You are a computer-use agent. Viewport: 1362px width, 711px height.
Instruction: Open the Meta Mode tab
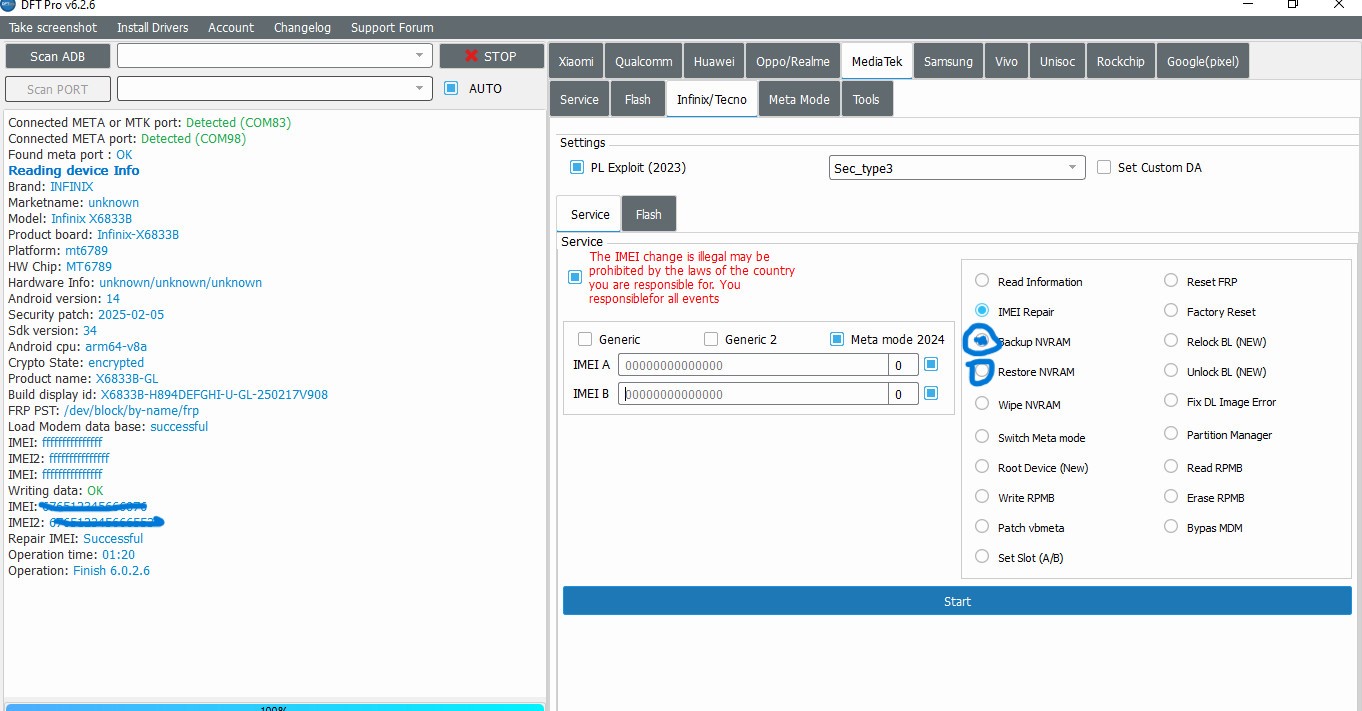pos(799,99)
